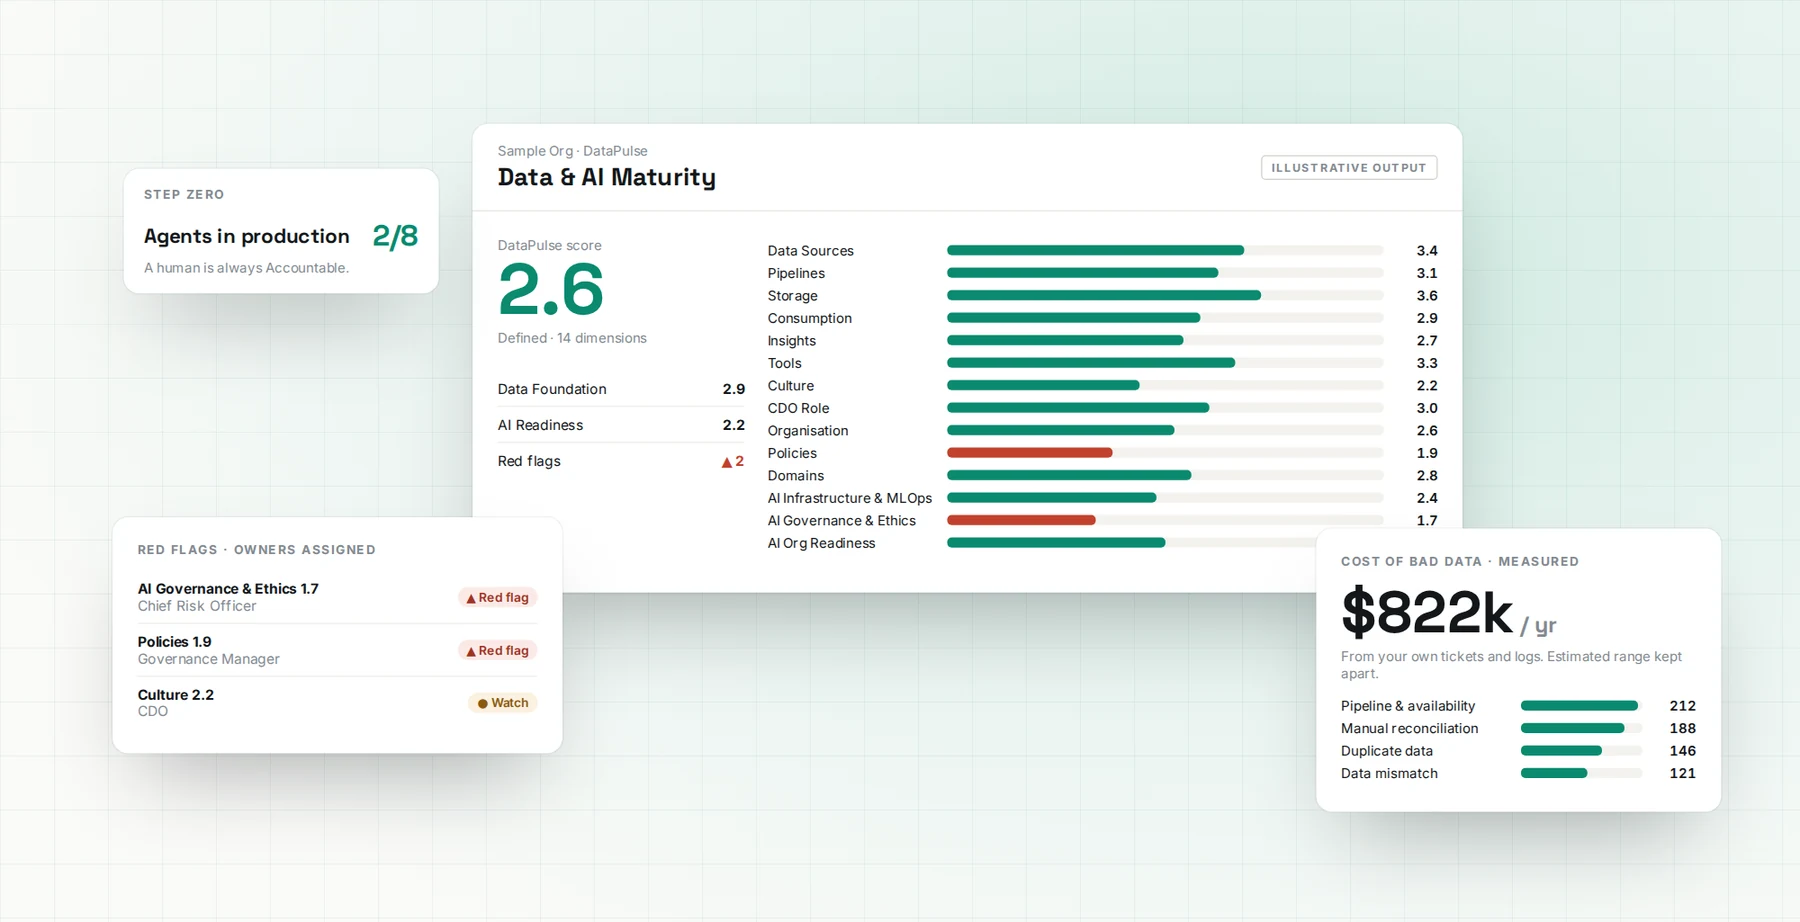Click the Defined · 14 dimensions caption
The height and width of the screenshot is (922, 1800).
572,338
